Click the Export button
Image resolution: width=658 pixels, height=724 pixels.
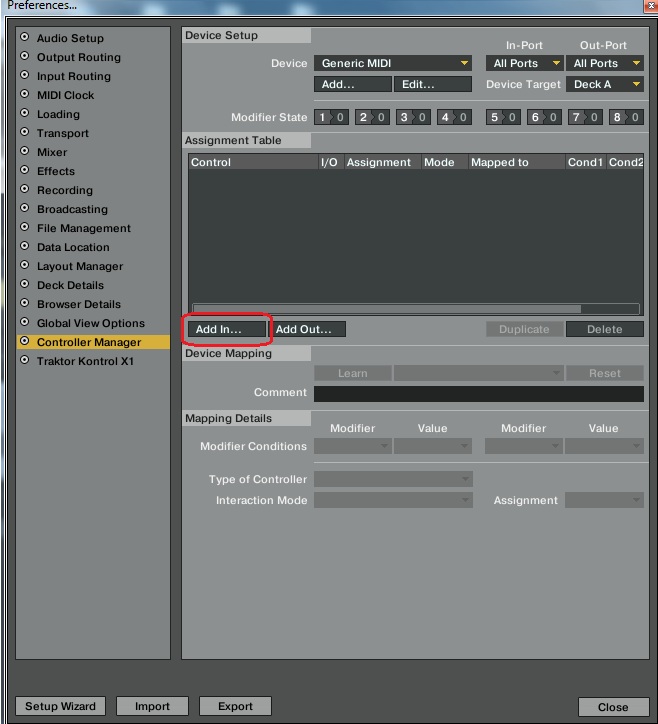pos(235,706)
